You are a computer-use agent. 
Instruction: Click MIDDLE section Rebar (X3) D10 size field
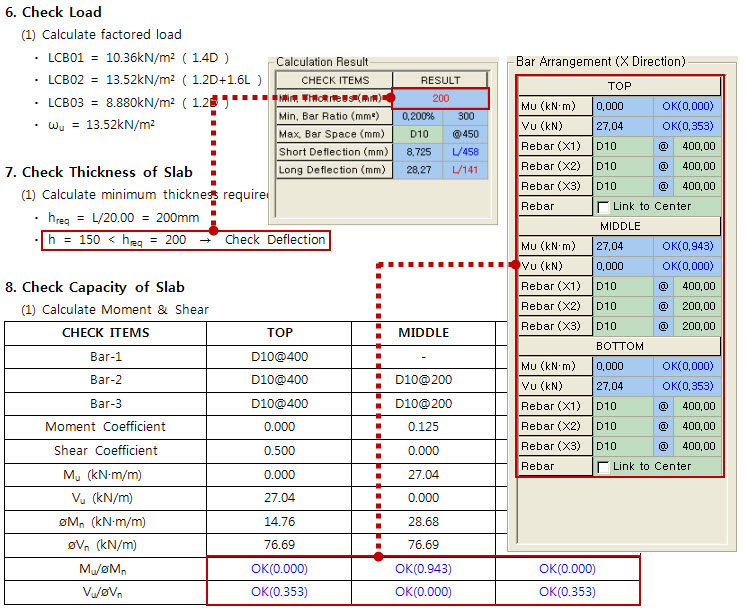623,326
